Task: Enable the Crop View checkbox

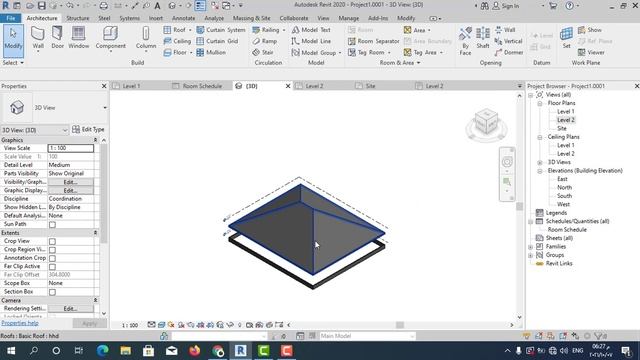Action: coord(52,242)
